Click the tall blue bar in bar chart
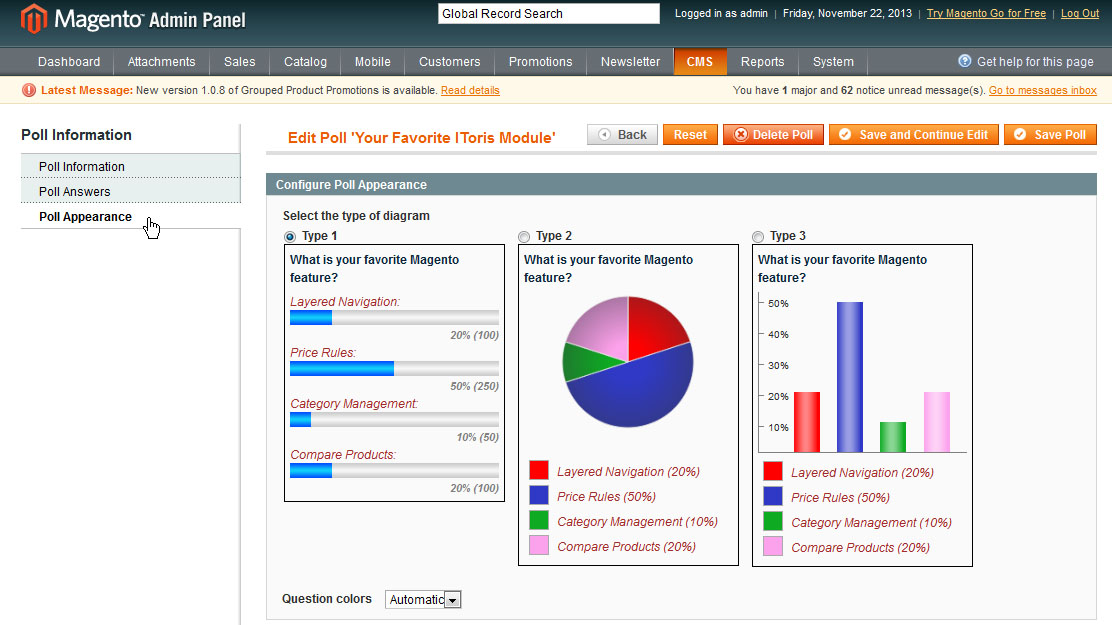 pyautogui.click(x=850, y=377)
